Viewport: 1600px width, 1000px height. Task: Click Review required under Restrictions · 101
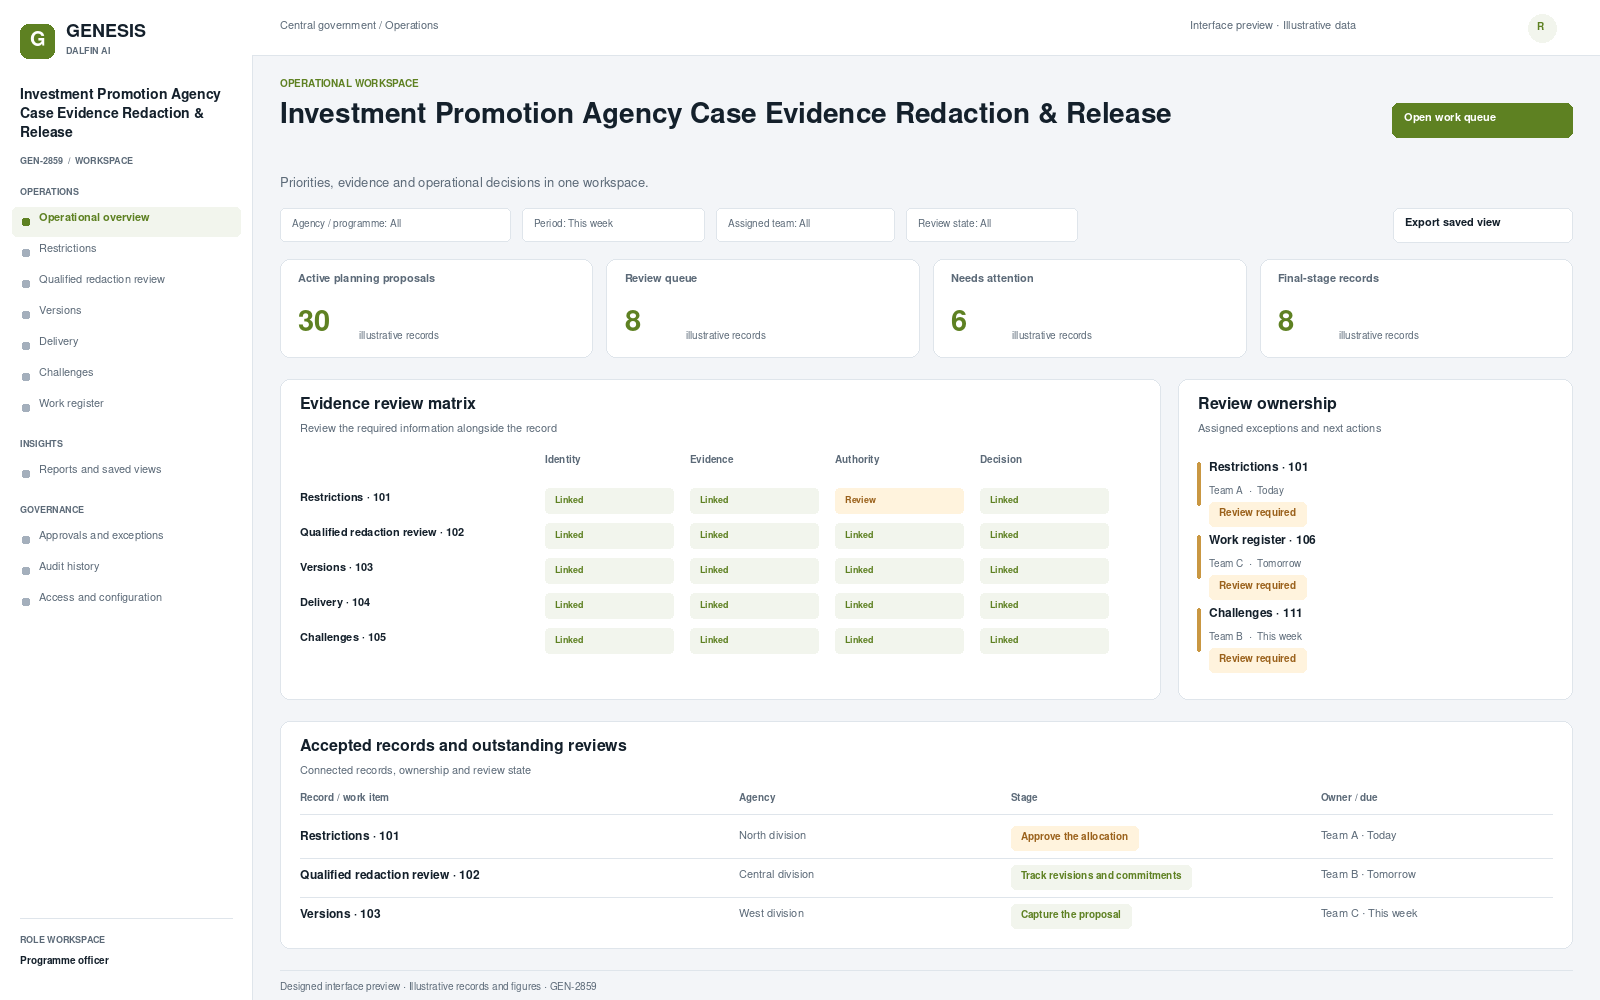[1257, 514]
